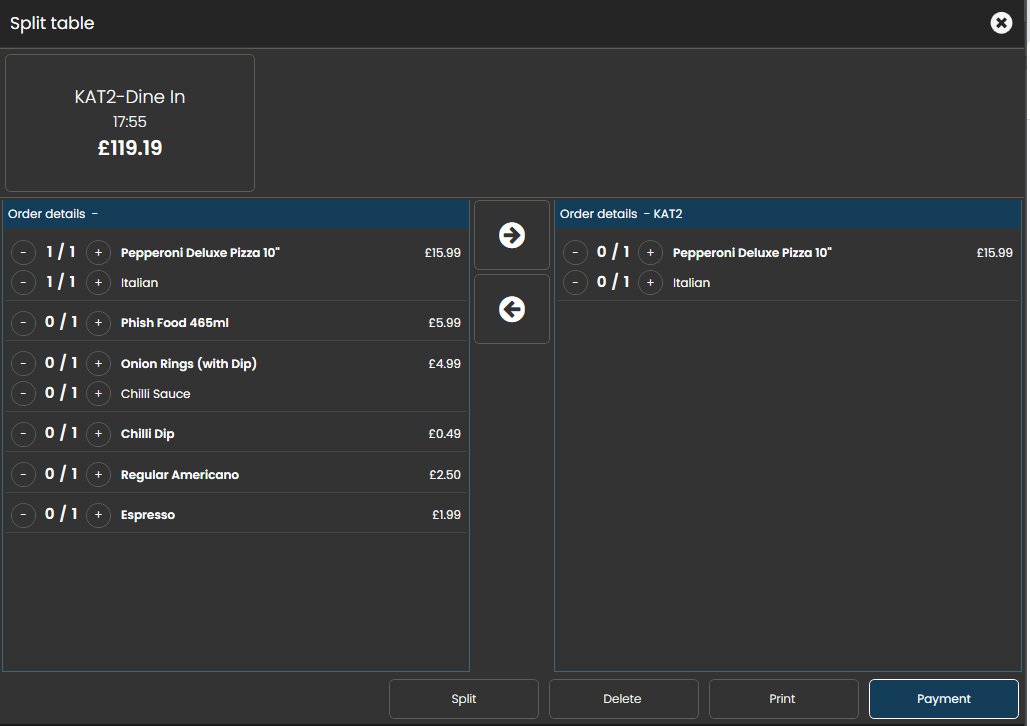Image resolution: width=1030 pixels, height=726 pixels.
Task: Increase Espresso quantity
Action: pyautogui.click(x=98, y=515)
